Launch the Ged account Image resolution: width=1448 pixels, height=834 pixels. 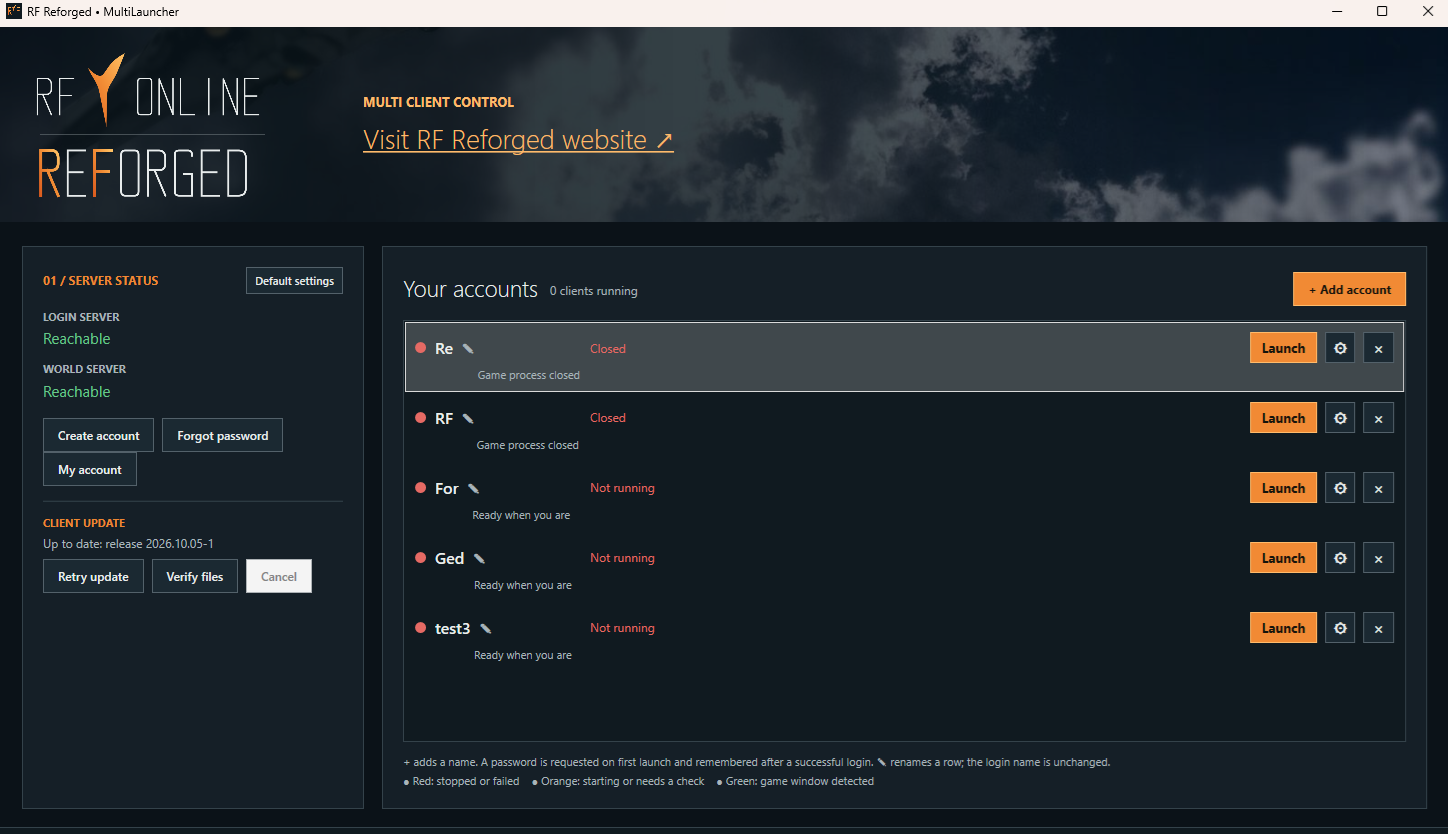(x=1283, y=558)
